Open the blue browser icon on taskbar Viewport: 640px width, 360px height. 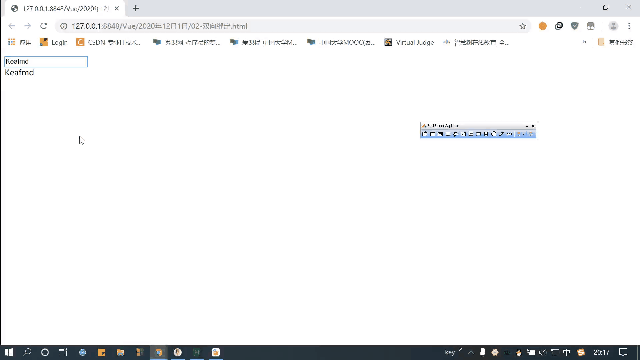82,352
